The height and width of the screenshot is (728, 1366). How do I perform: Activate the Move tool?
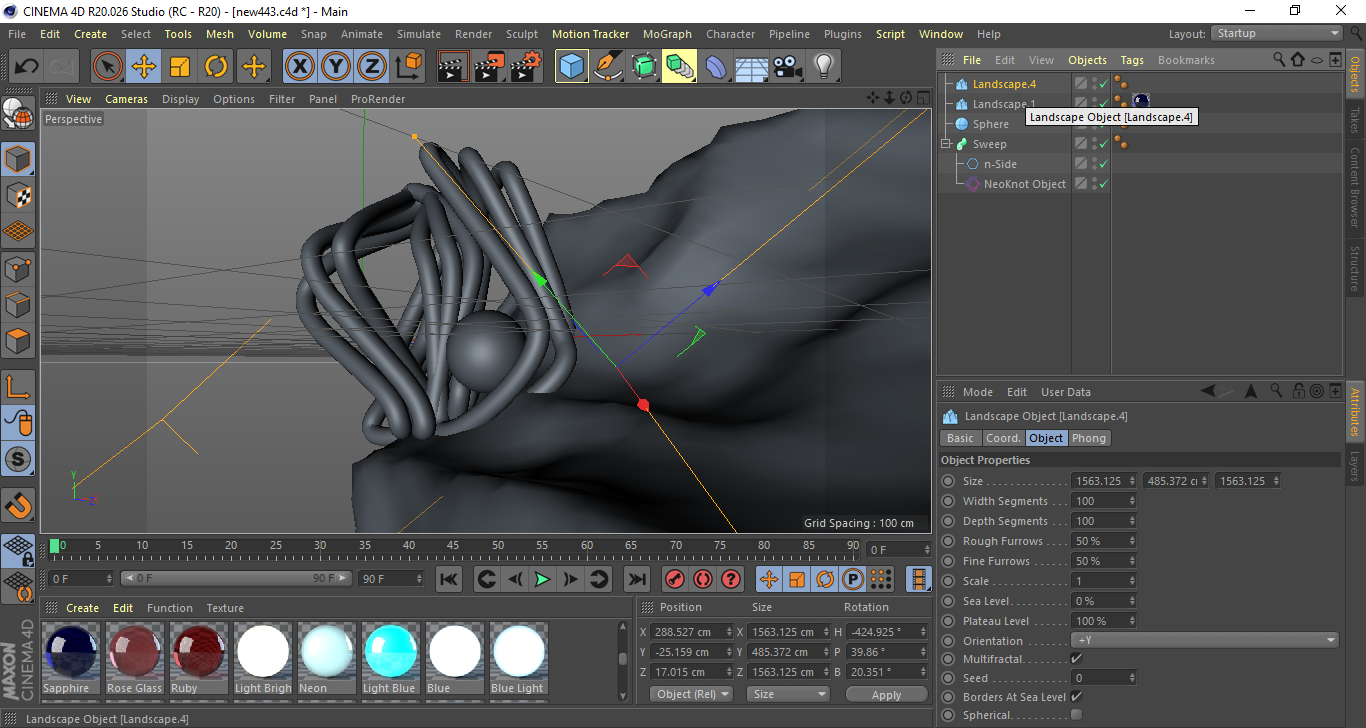coord(144,67)
